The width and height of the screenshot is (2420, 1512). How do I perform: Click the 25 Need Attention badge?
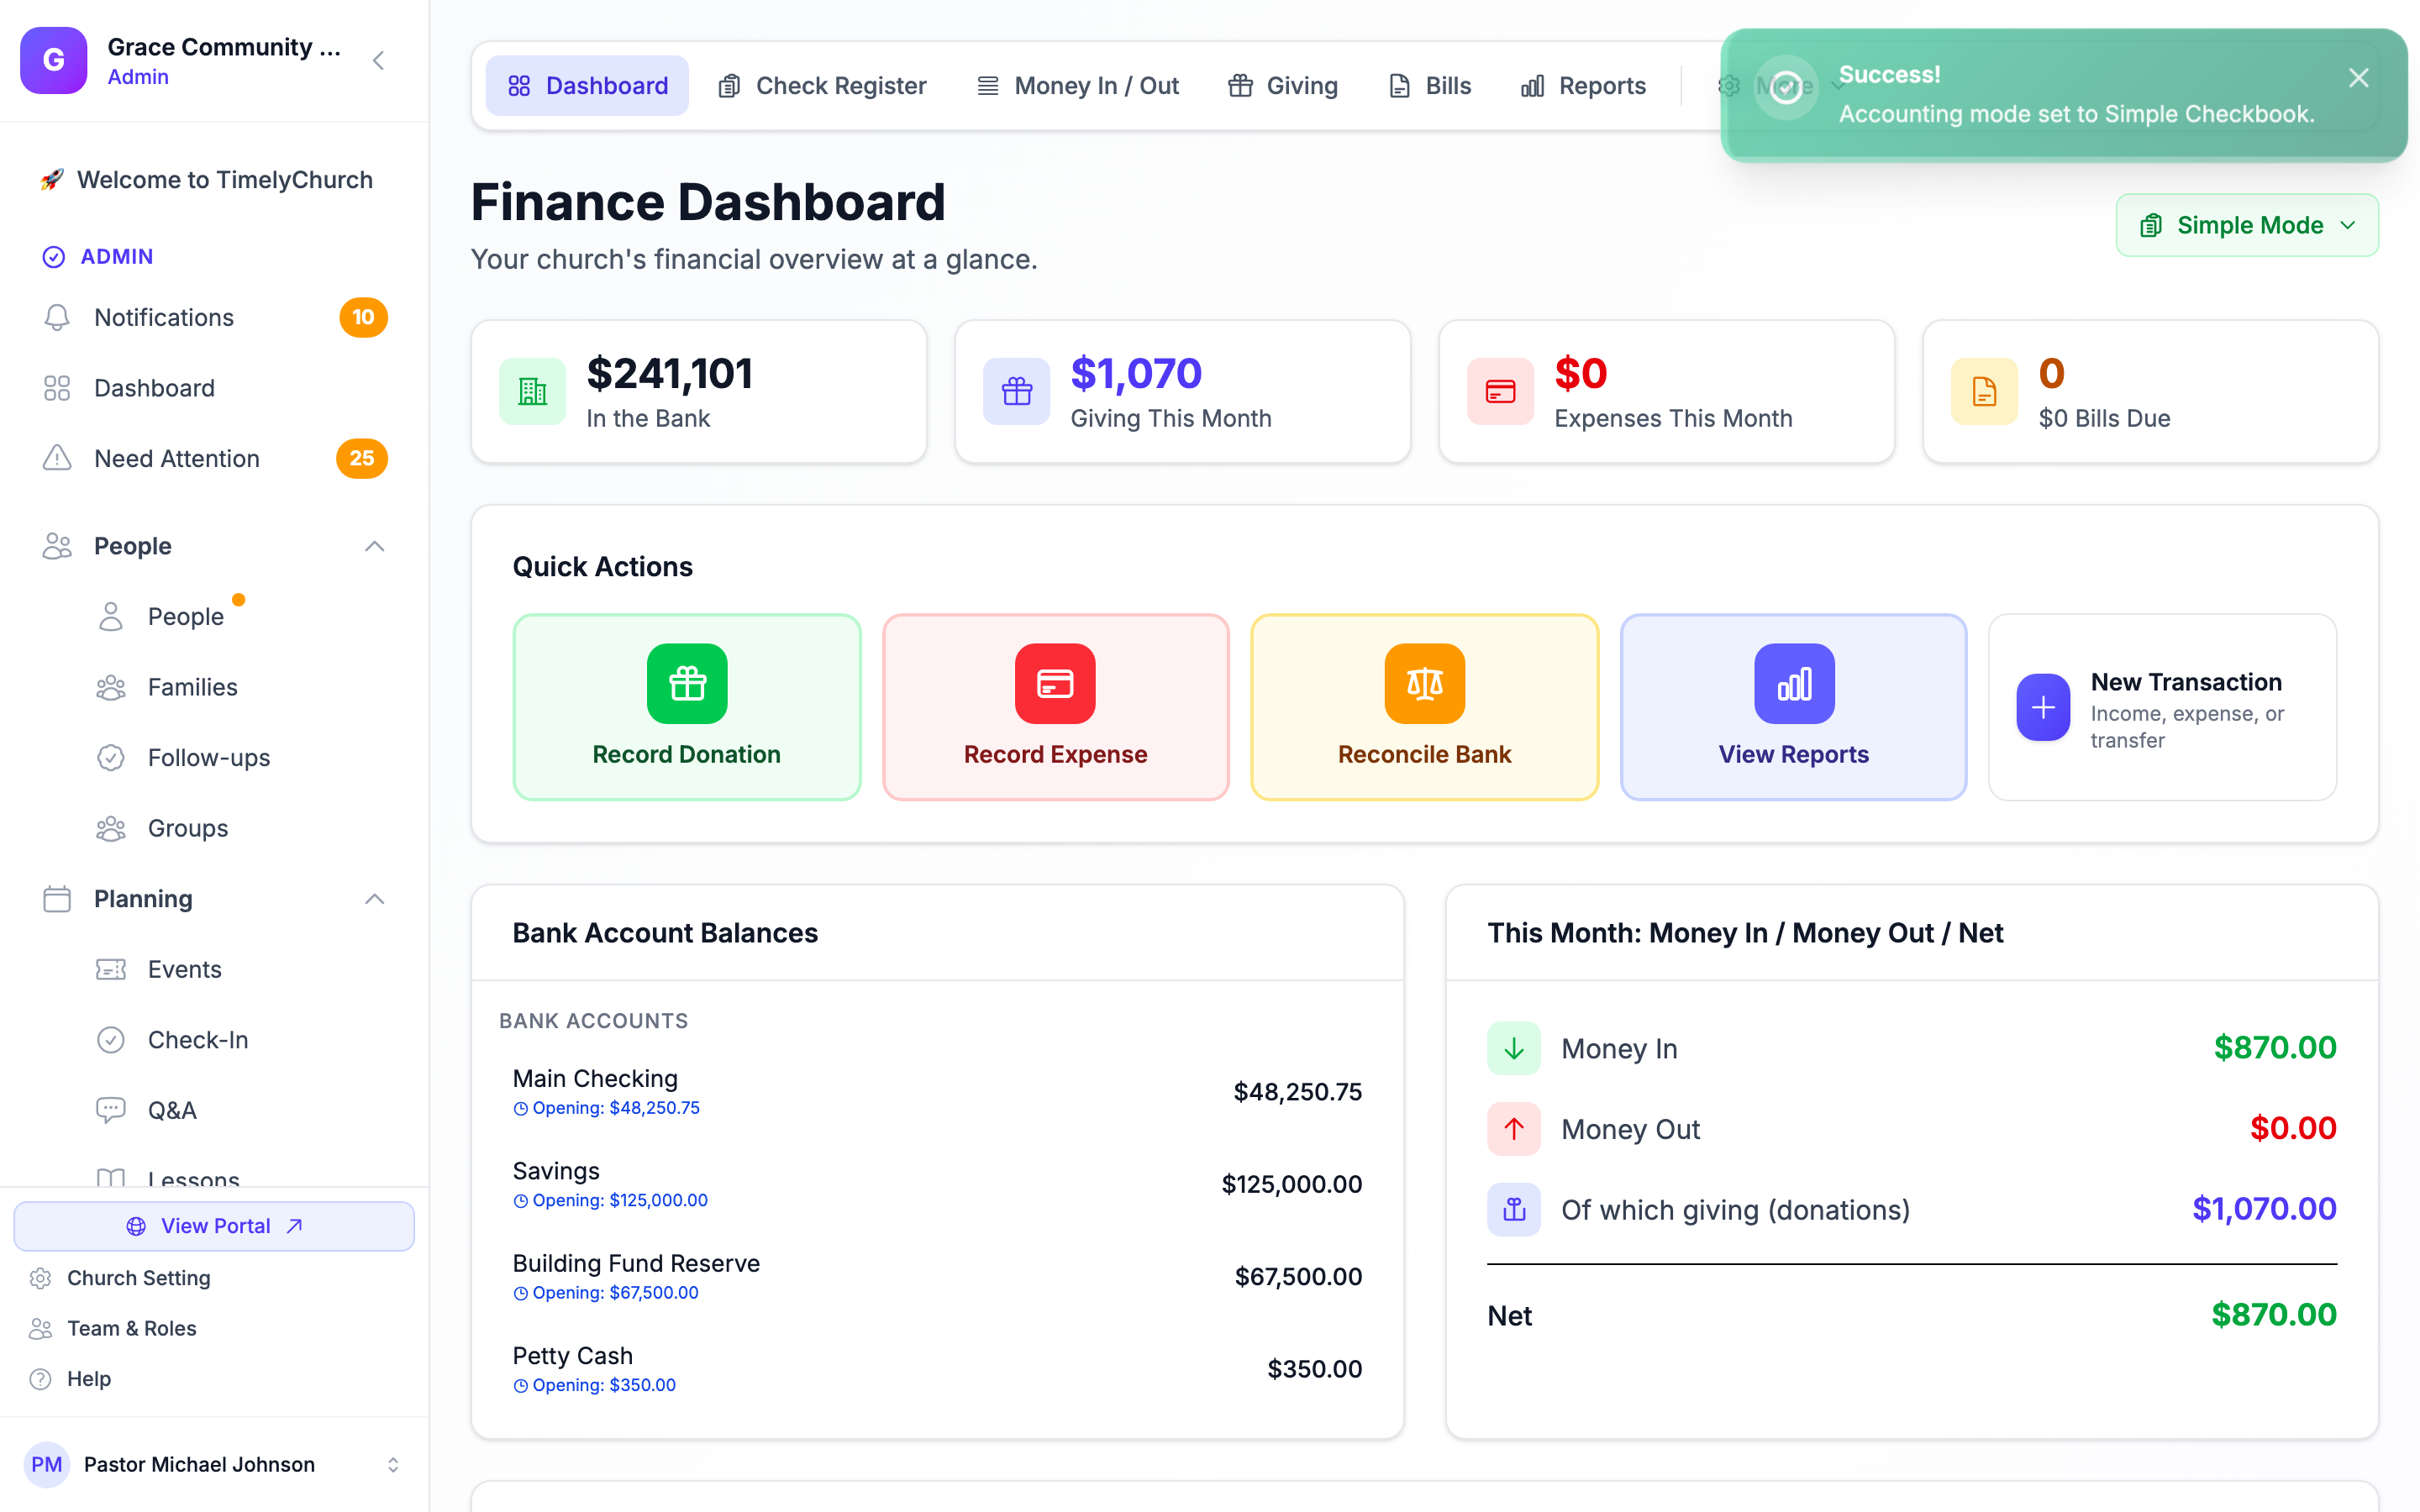pos(362,459)
